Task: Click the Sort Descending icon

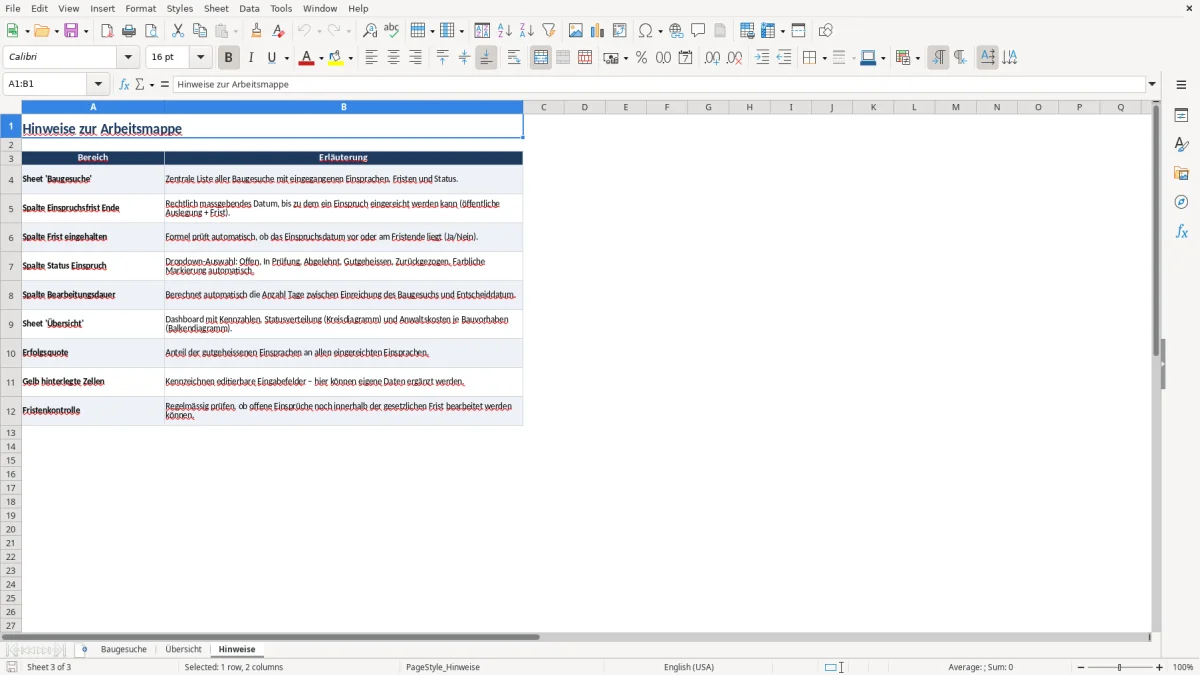Action: tap(527, 31)
